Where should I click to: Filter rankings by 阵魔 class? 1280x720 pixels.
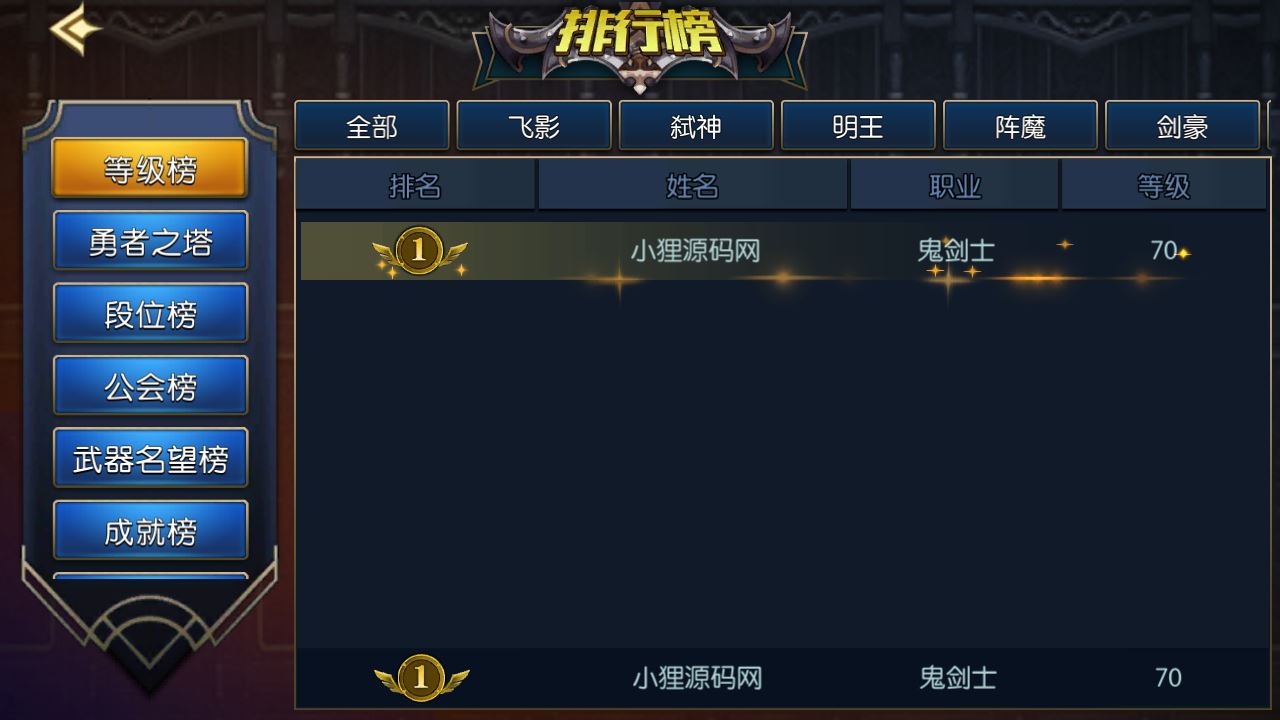click(1020, 126)
